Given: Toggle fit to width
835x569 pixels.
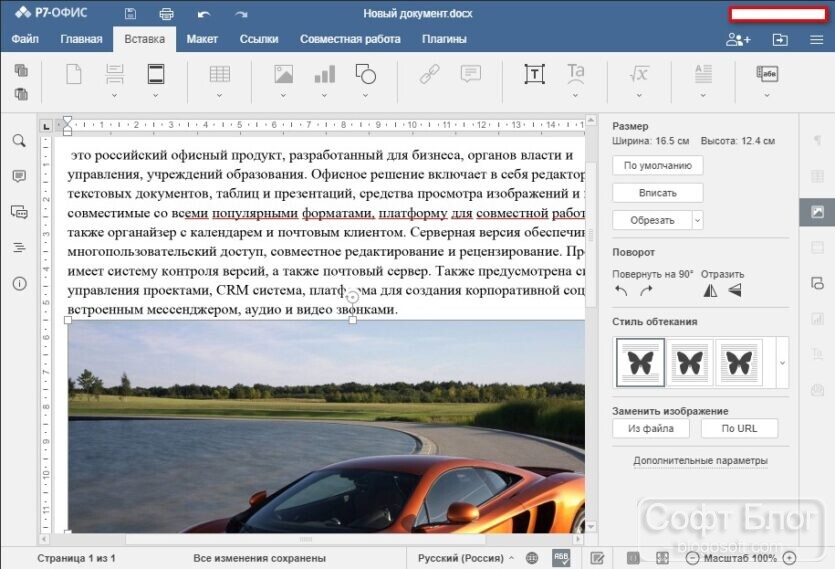Looking at the screenshot, I should tap(662, 558).
